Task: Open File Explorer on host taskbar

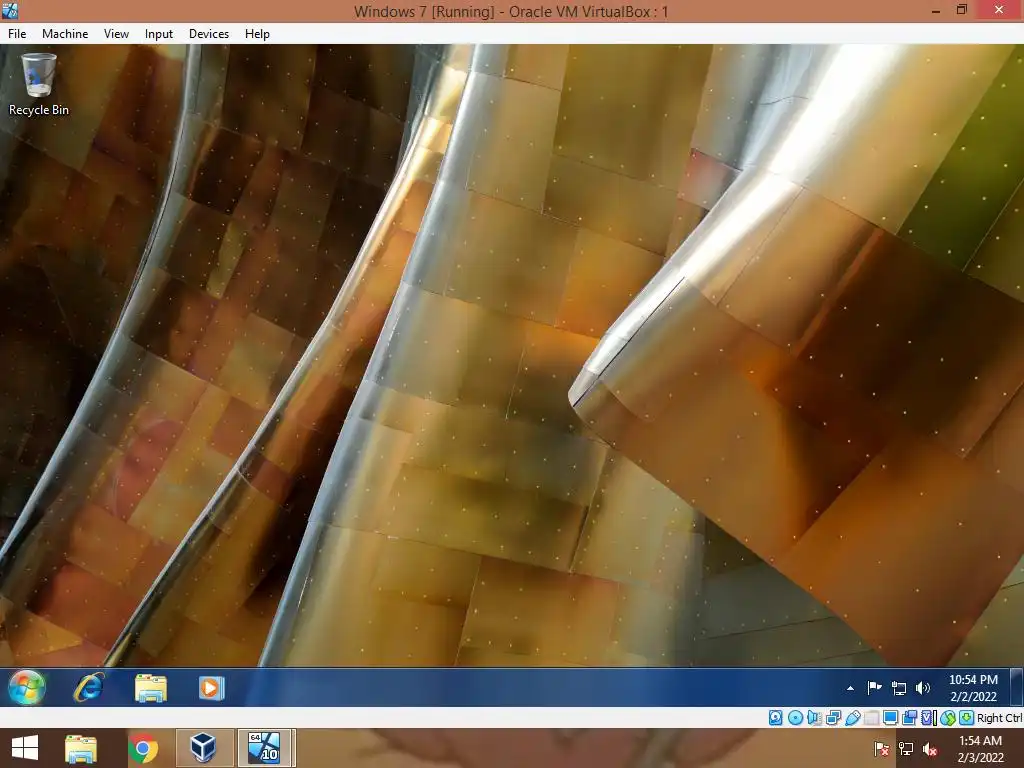Action: click(80, 748)
